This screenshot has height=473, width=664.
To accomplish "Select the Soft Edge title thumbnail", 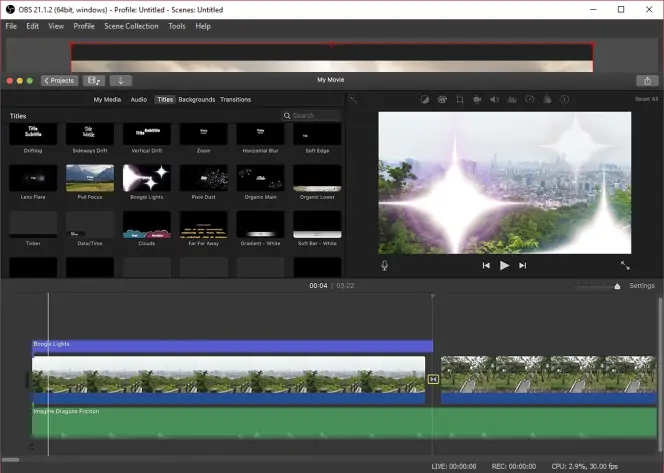I will coord(317,134).
